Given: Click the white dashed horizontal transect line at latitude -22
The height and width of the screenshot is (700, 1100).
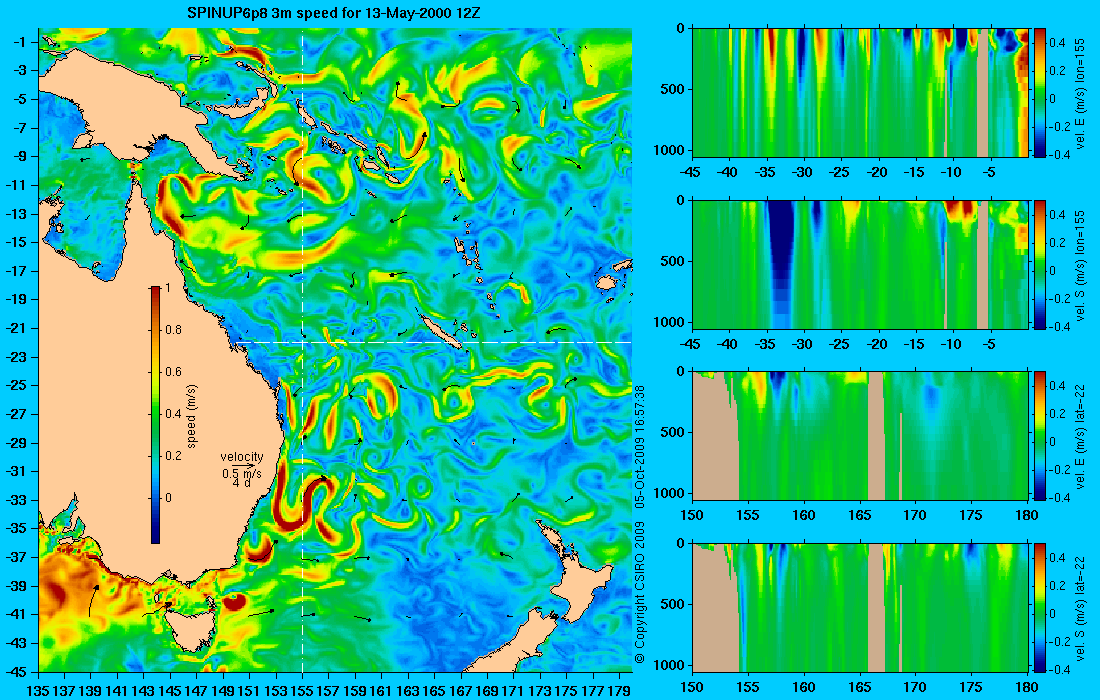Looking at the screenshot, I should (436, 342).
